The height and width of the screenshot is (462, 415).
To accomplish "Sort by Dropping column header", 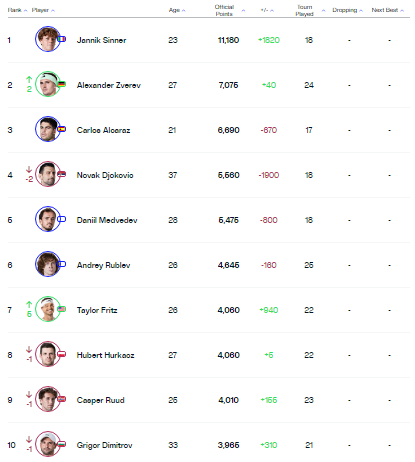I will click(x=347, y=10).
